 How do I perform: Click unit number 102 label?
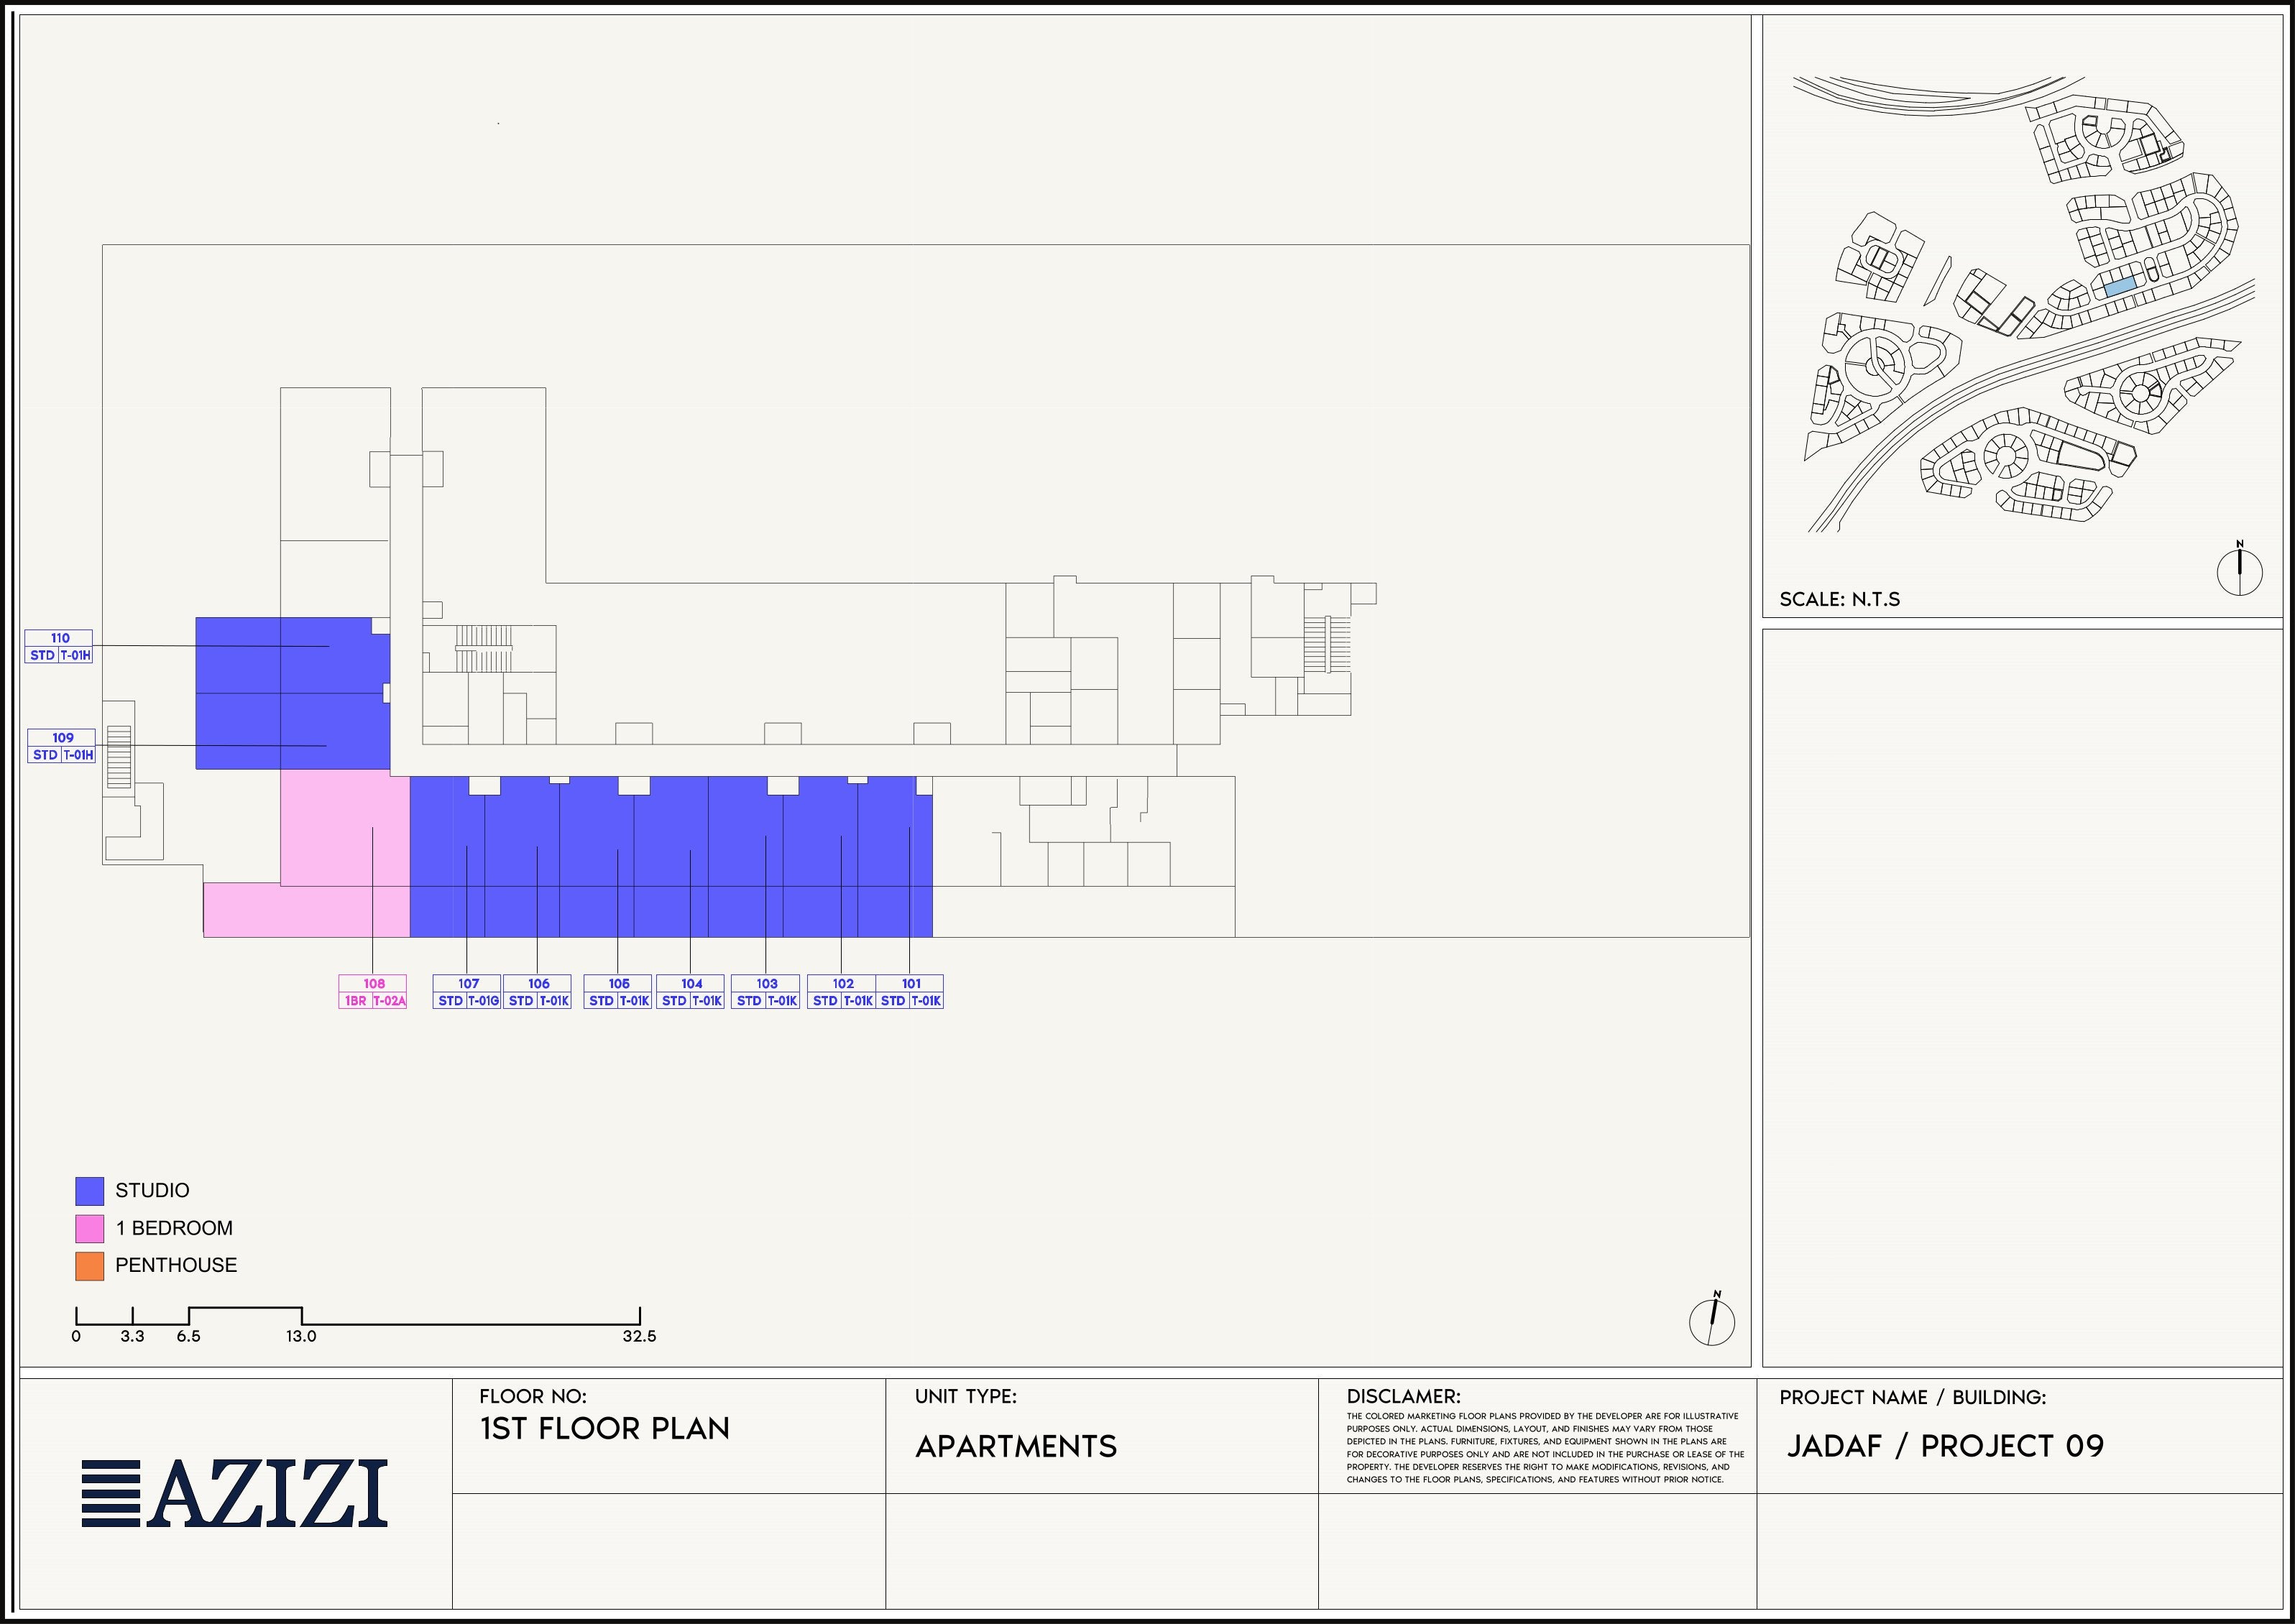(x=843, y=984)
